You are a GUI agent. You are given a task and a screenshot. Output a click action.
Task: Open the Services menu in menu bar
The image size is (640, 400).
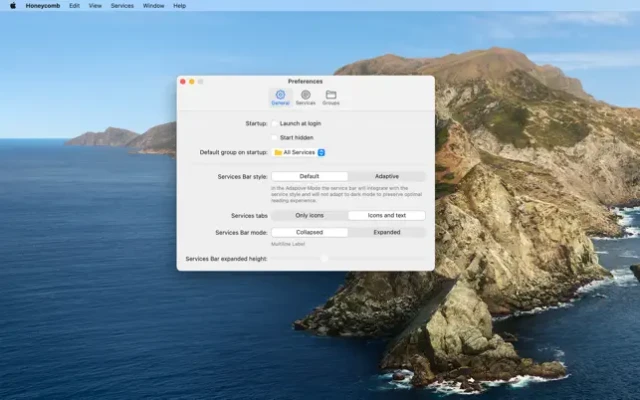click(x=122, y=5)
